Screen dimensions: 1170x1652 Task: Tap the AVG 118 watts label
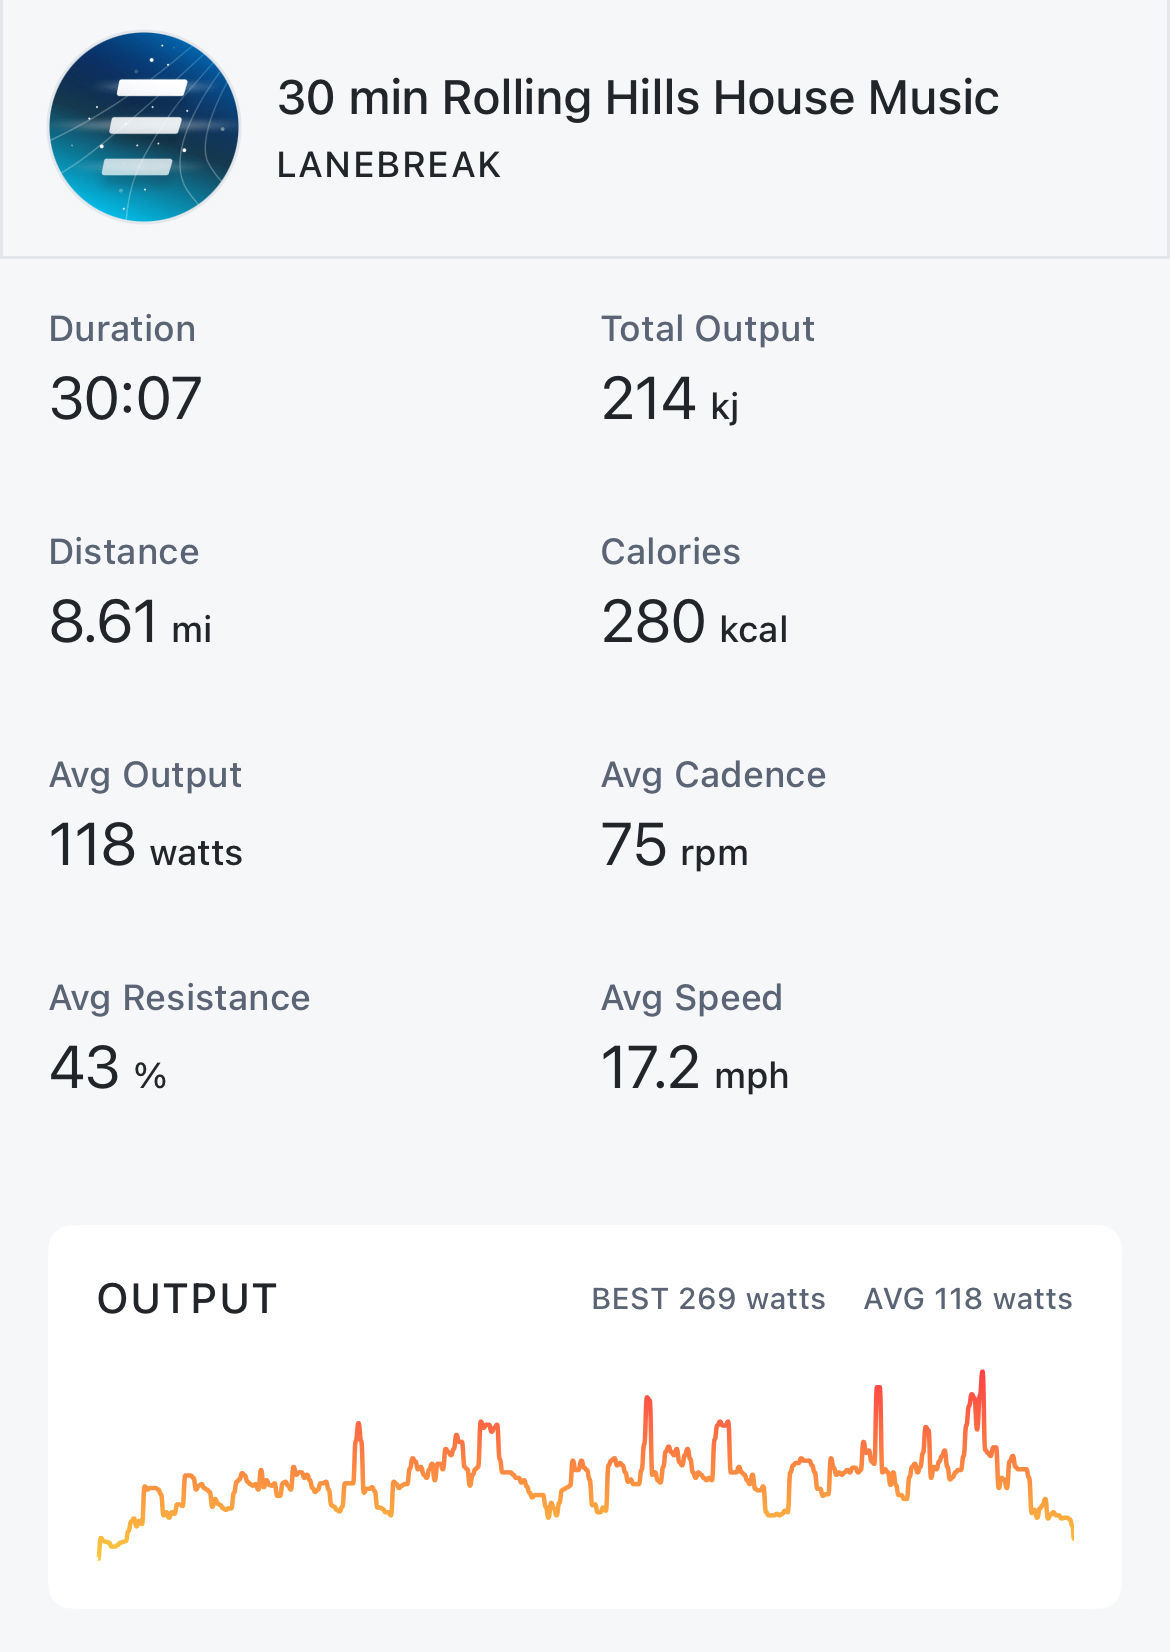(968, 1299)
